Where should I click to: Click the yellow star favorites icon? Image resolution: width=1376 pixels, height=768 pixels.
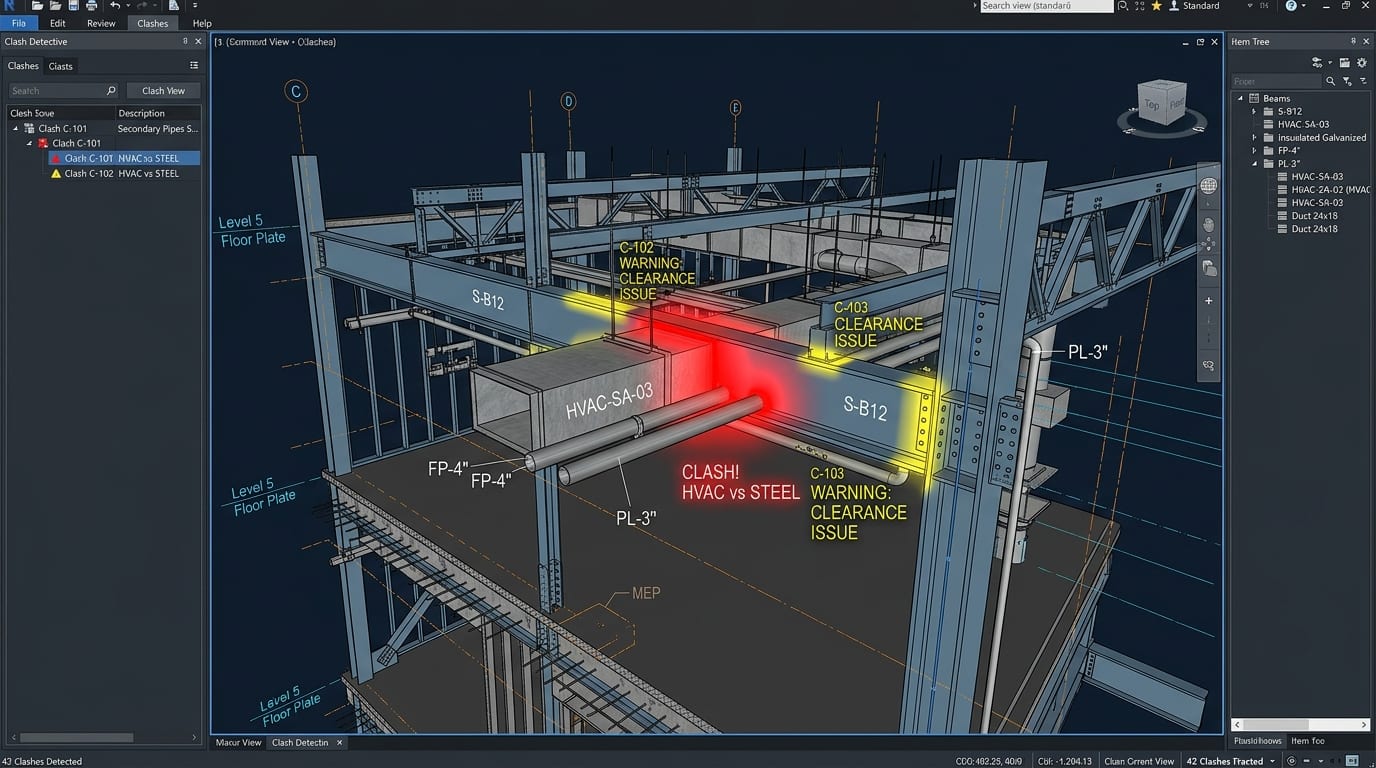pos(1157,6)
